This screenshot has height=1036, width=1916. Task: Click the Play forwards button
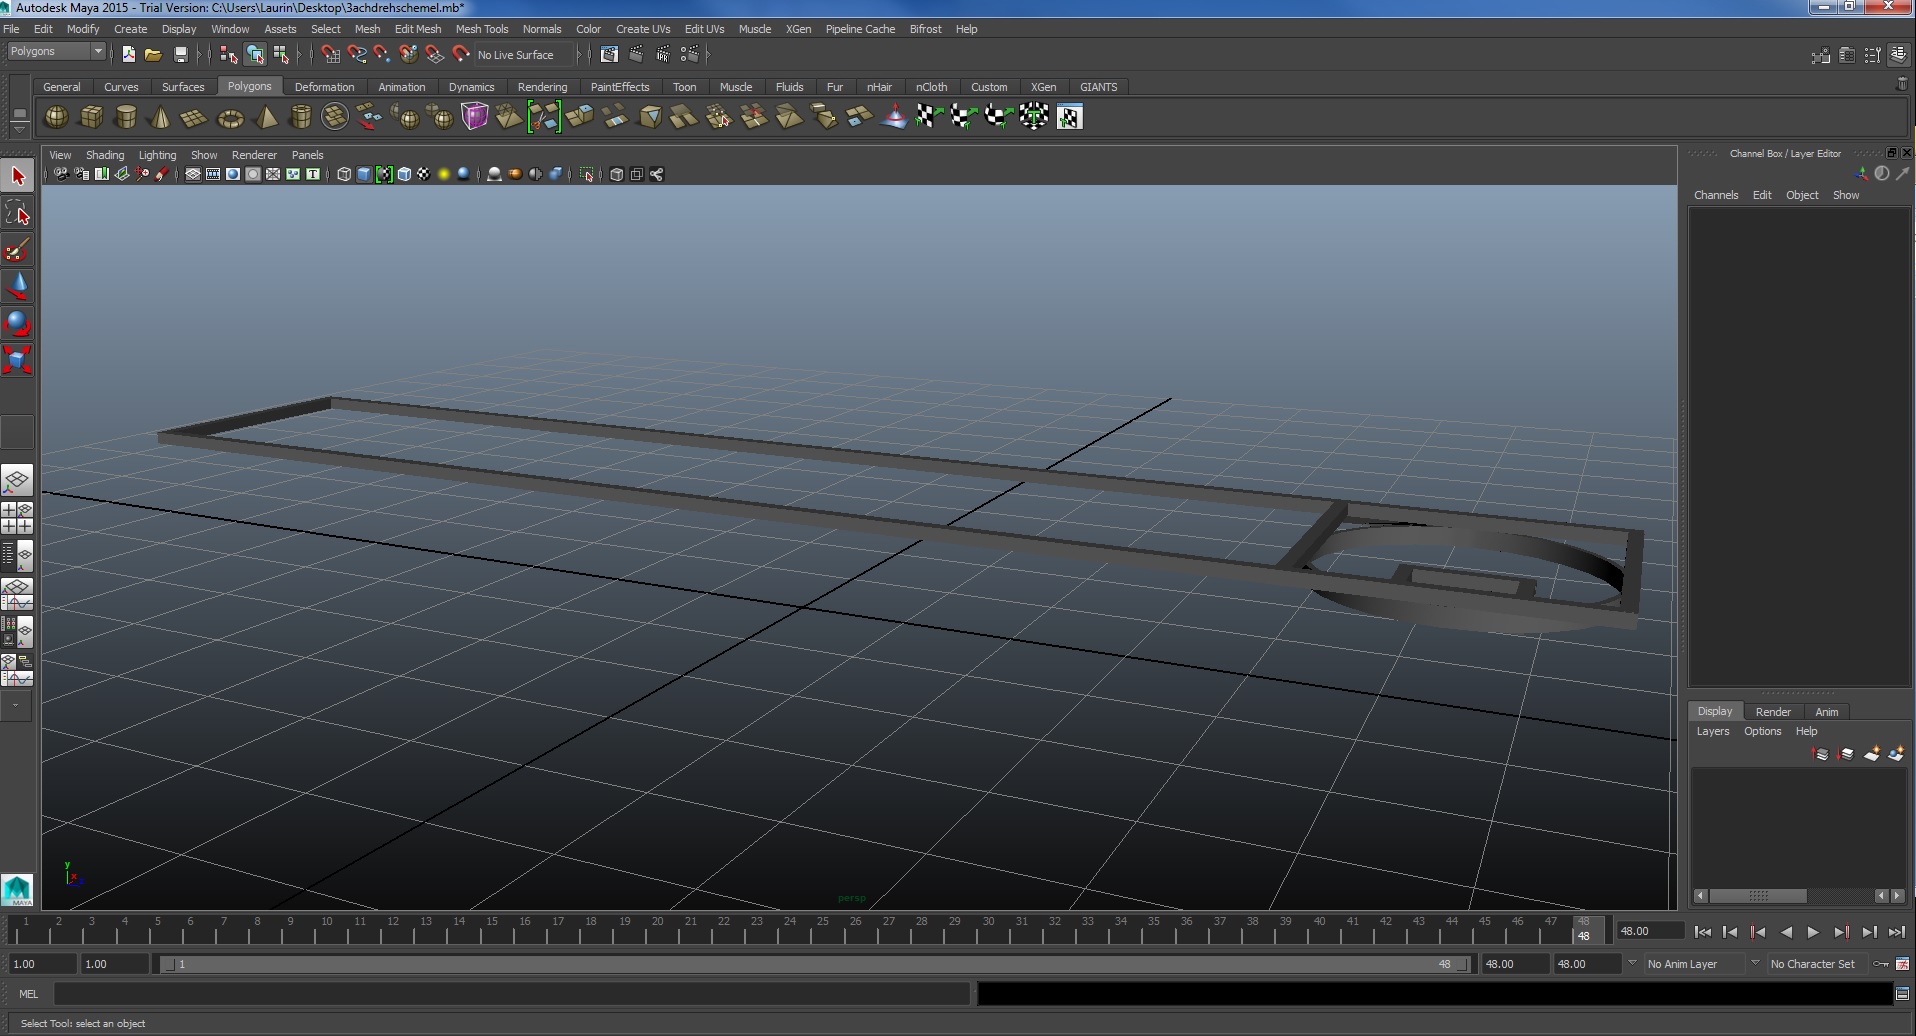[x=1813, y=932]
